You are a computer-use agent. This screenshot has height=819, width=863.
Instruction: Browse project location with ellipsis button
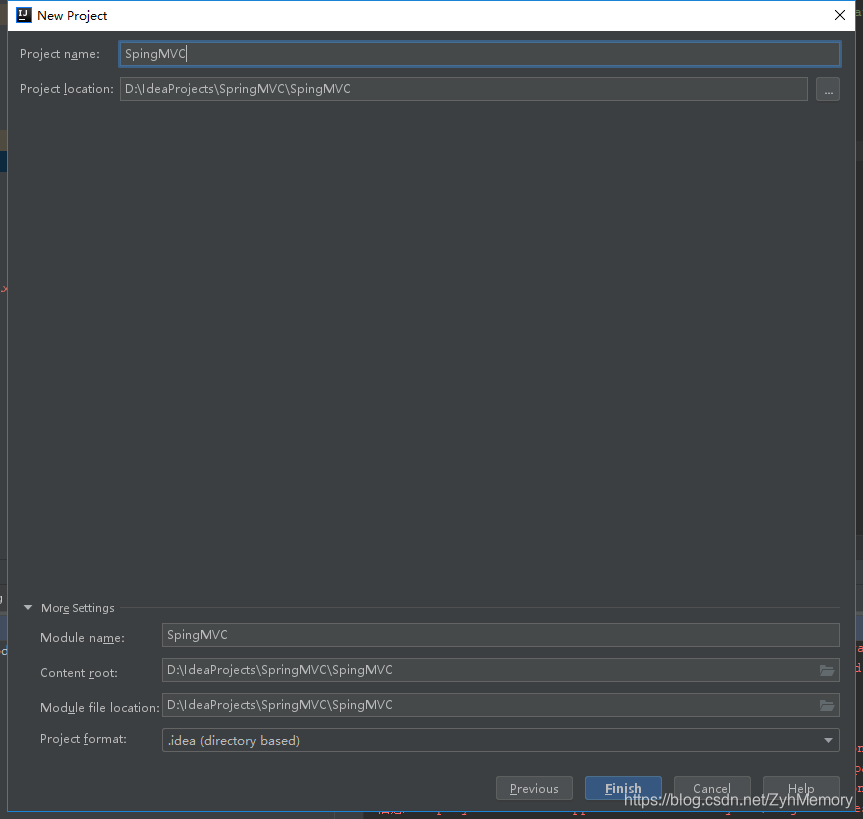828,89
